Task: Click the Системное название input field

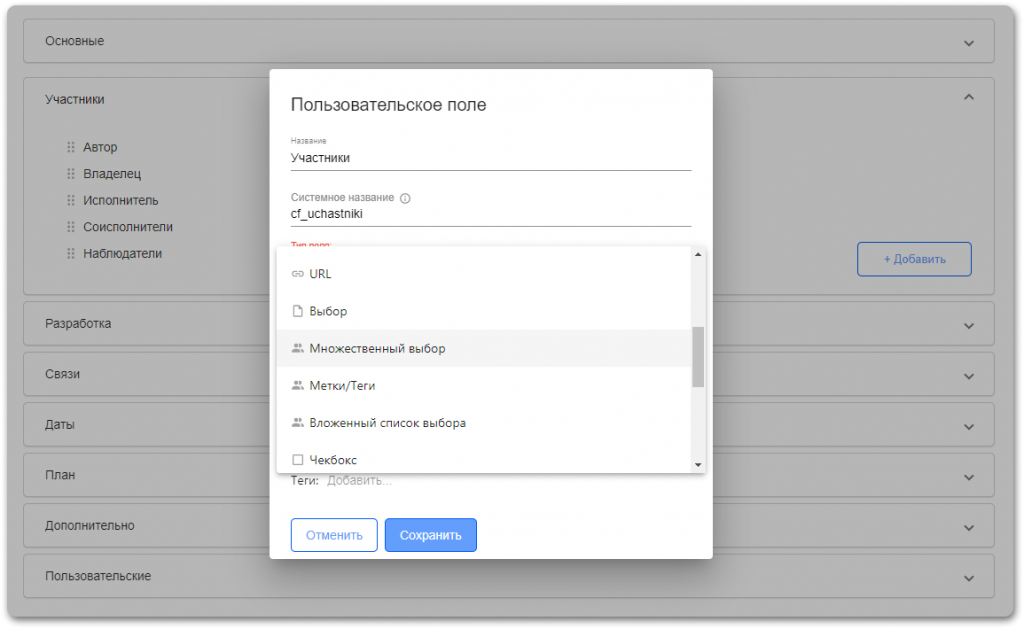Action: 490,214
